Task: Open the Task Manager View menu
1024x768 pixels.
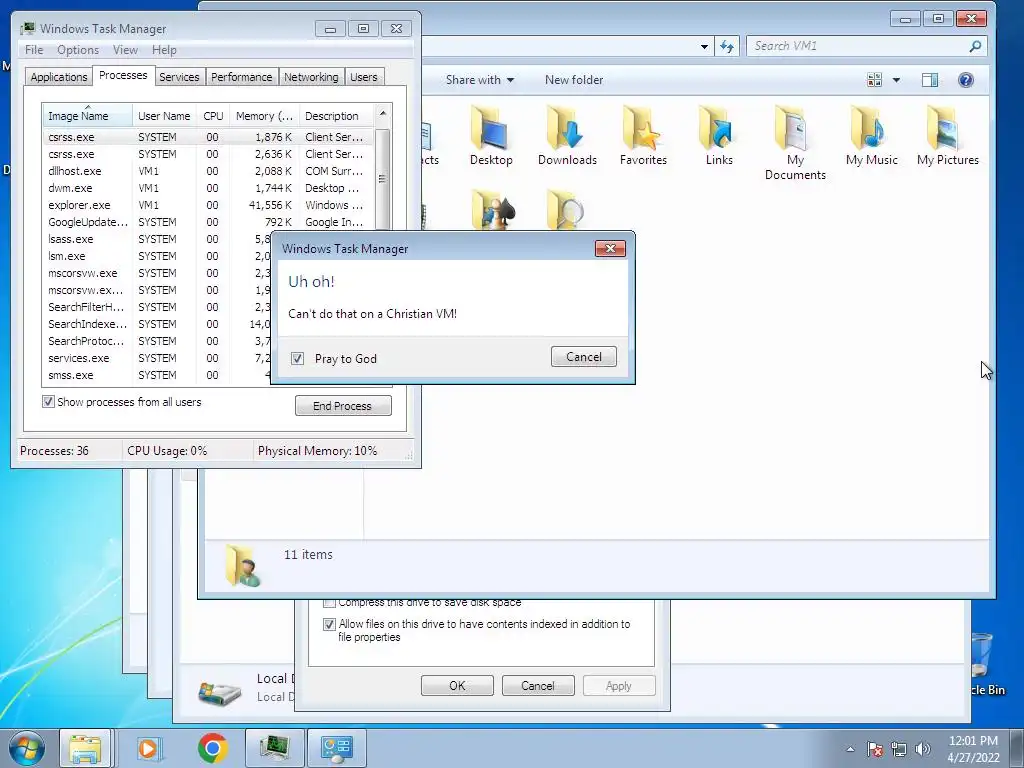Action: tap(125, 50)
